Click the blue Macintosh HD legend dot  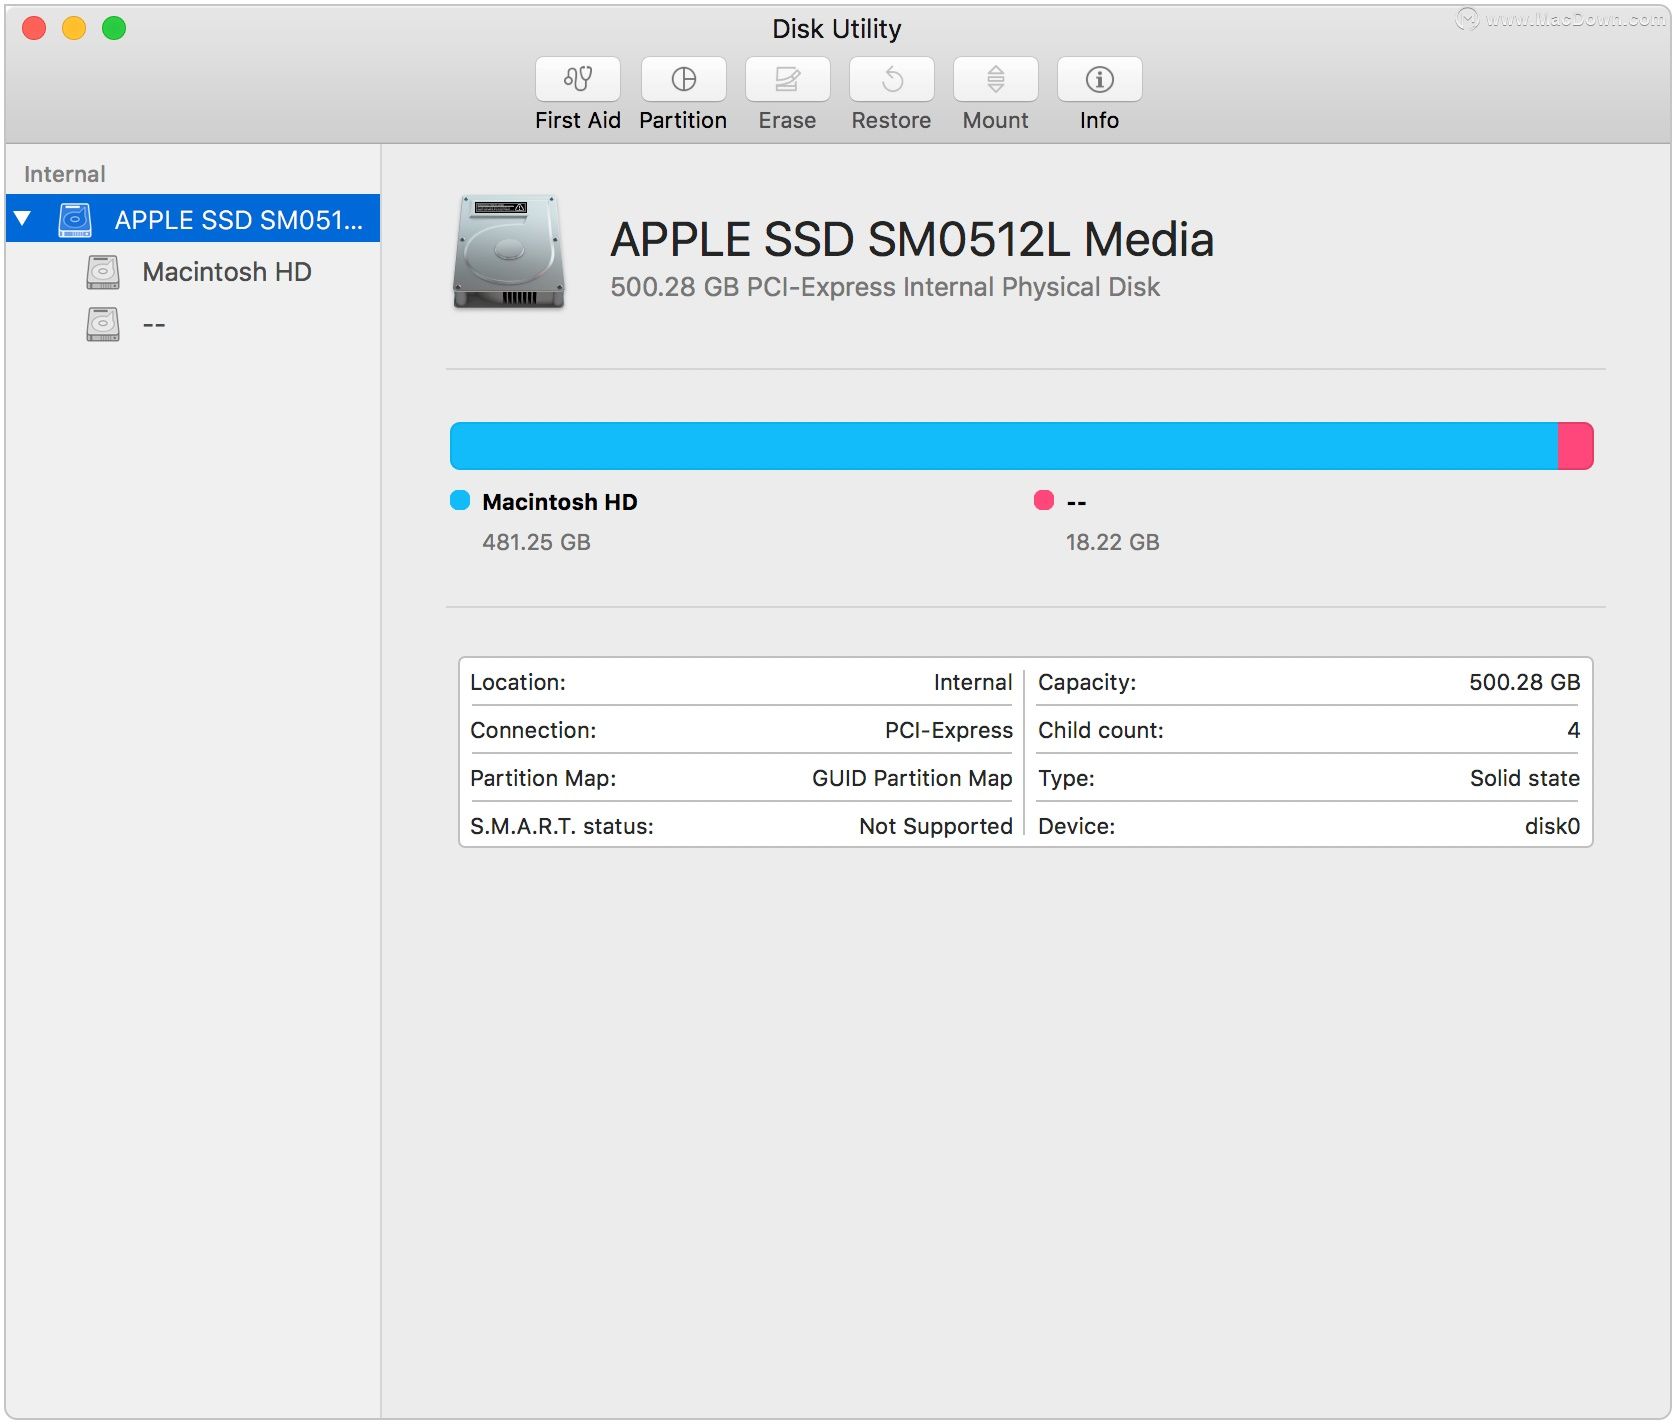[460, 500]
